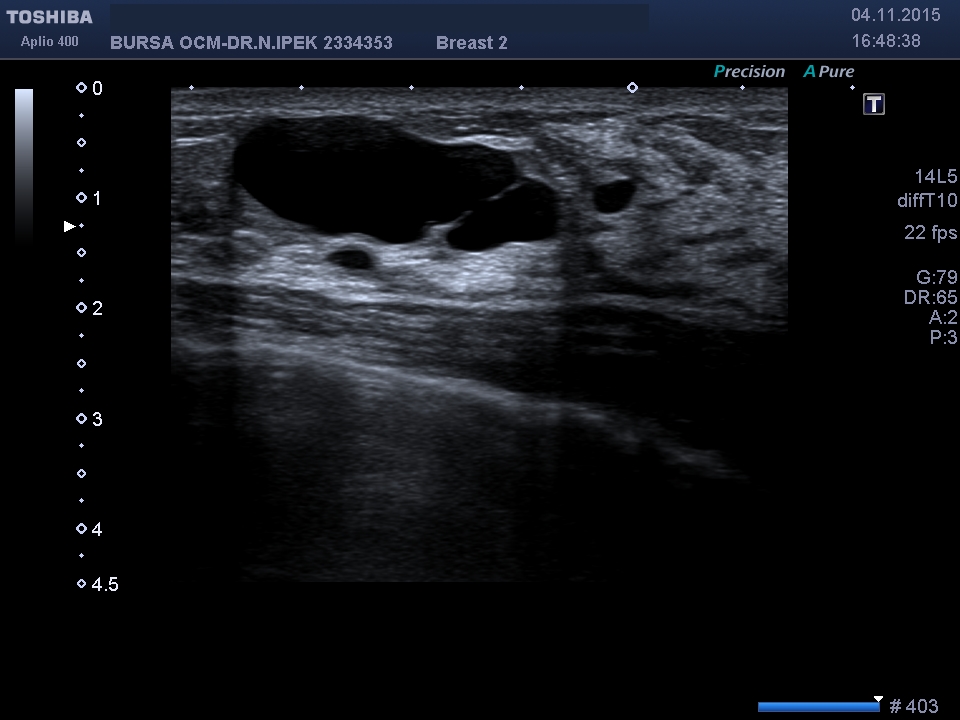Click the depth scale marker '2'
The height and width of the screenshot is (720, 960).
point(97,309)
